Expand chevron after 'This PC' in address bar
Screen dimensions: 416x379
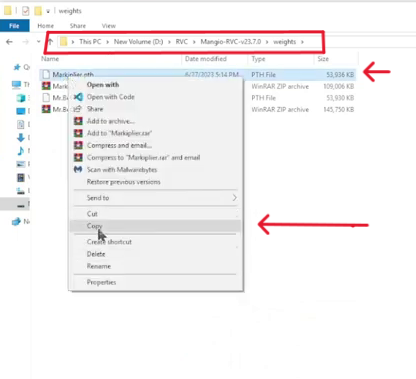(107, 42)
